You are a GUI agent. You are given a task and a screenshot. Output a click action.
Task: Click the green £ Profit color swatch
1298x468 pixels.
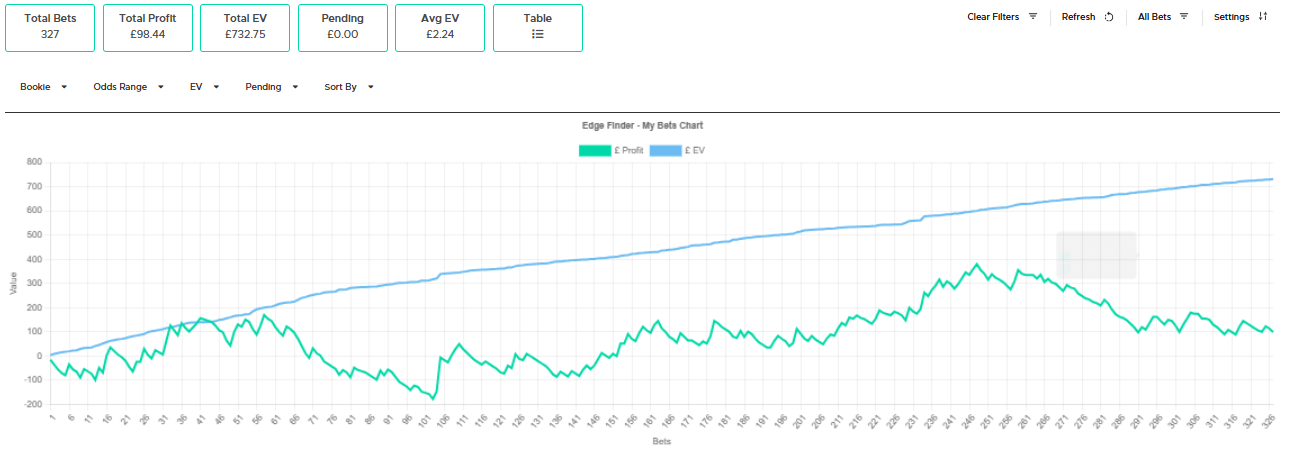click(x=594, y=150)
